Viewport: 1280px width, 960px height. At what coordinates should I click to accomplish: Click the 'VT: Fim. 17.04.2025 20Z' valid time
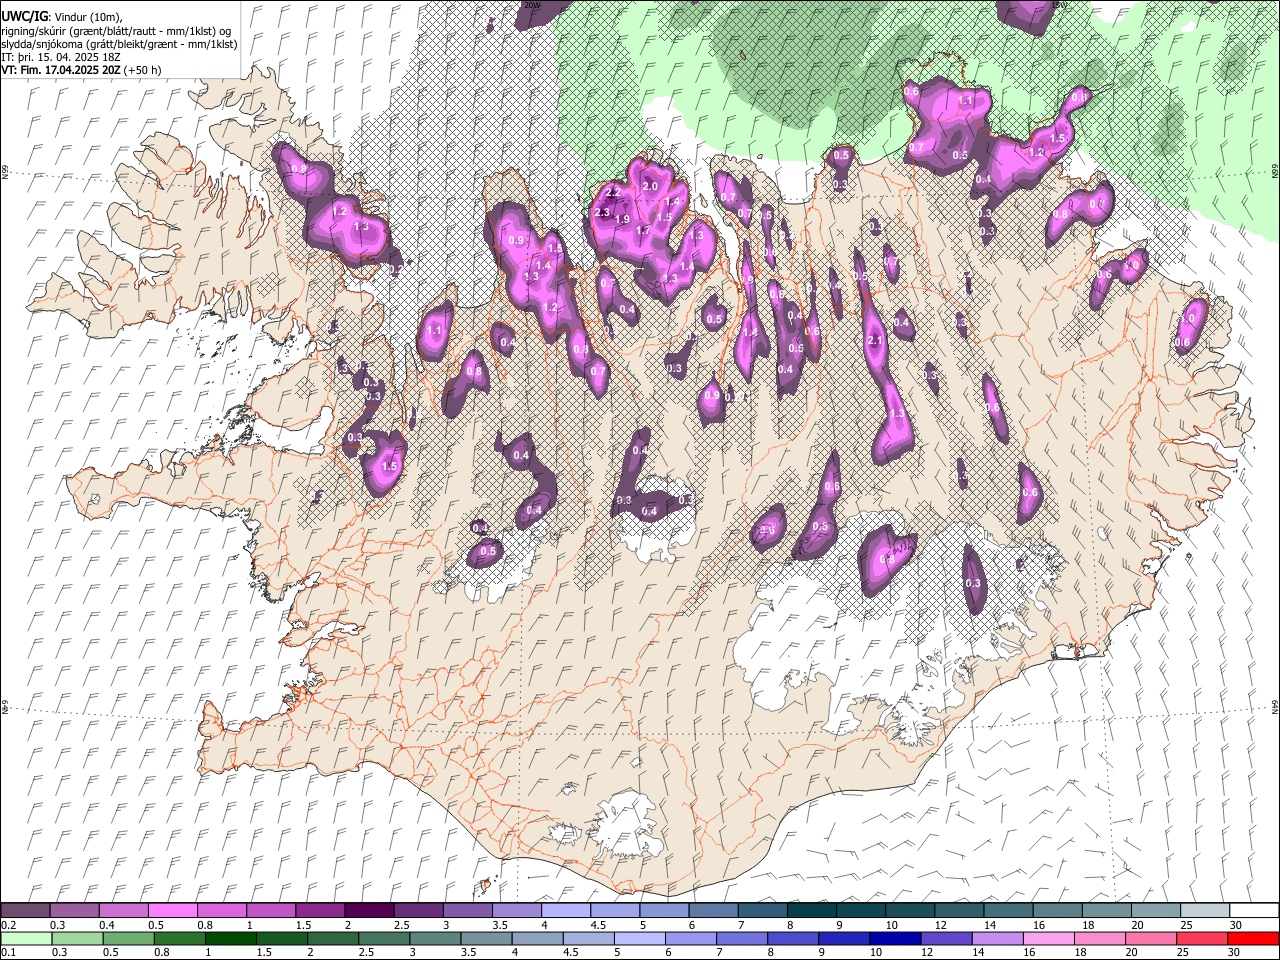coord(60,70)
